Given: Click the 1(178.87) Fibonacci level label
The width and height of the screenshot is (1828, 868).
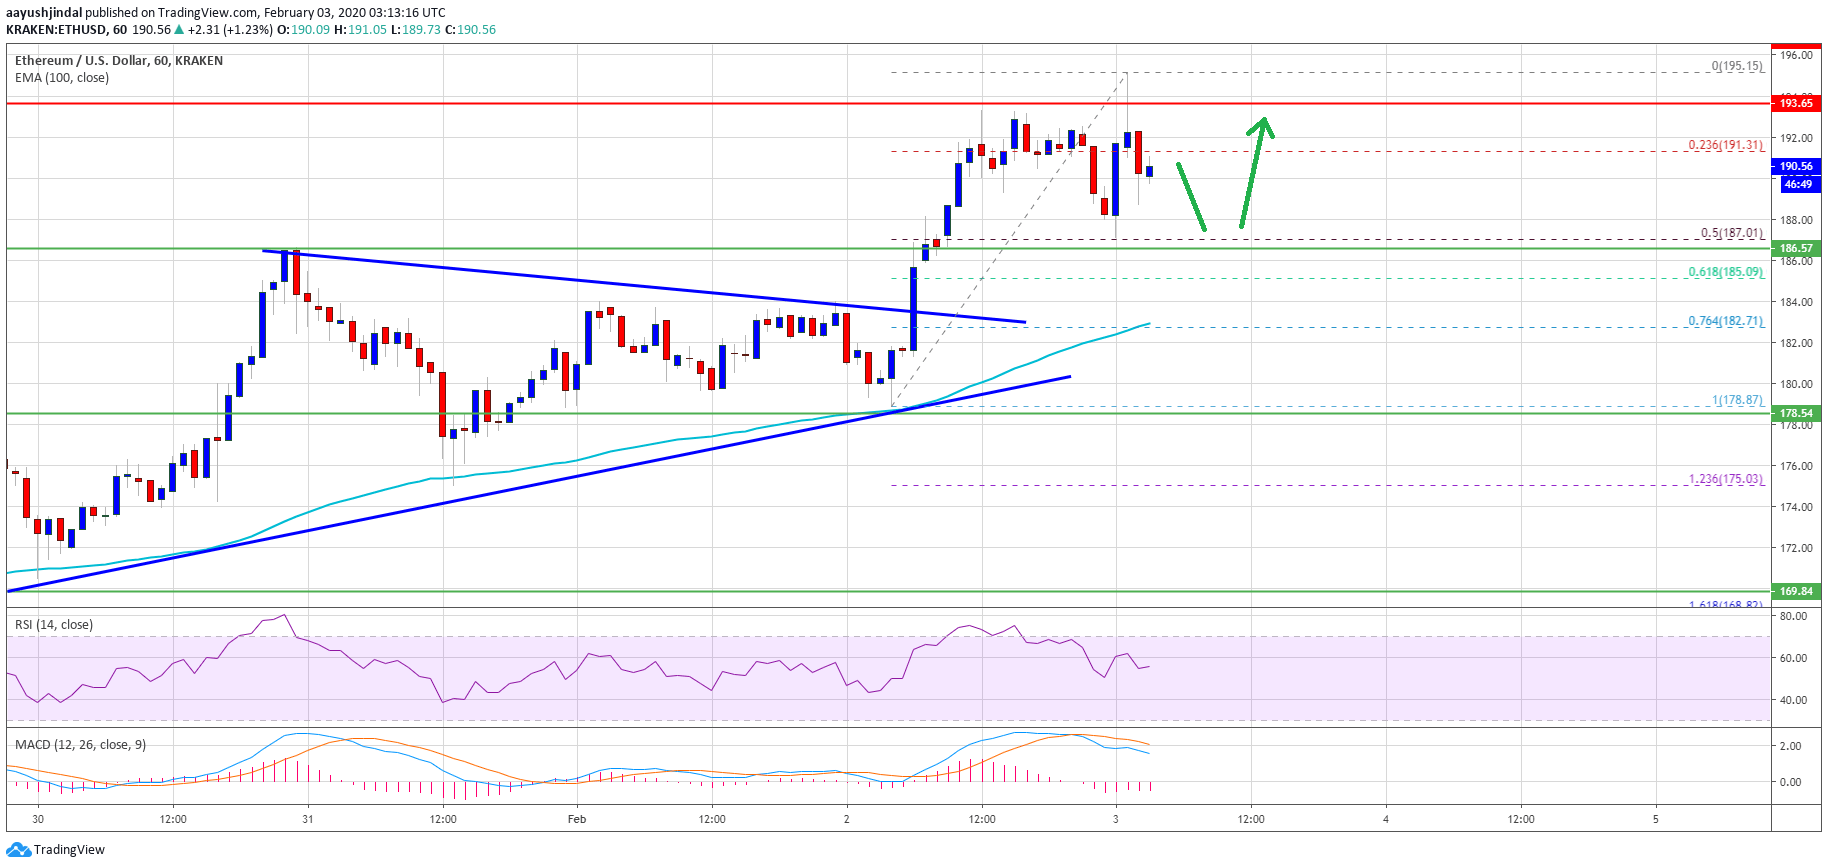Looking at the screenshot, I should click(1737, 400).
